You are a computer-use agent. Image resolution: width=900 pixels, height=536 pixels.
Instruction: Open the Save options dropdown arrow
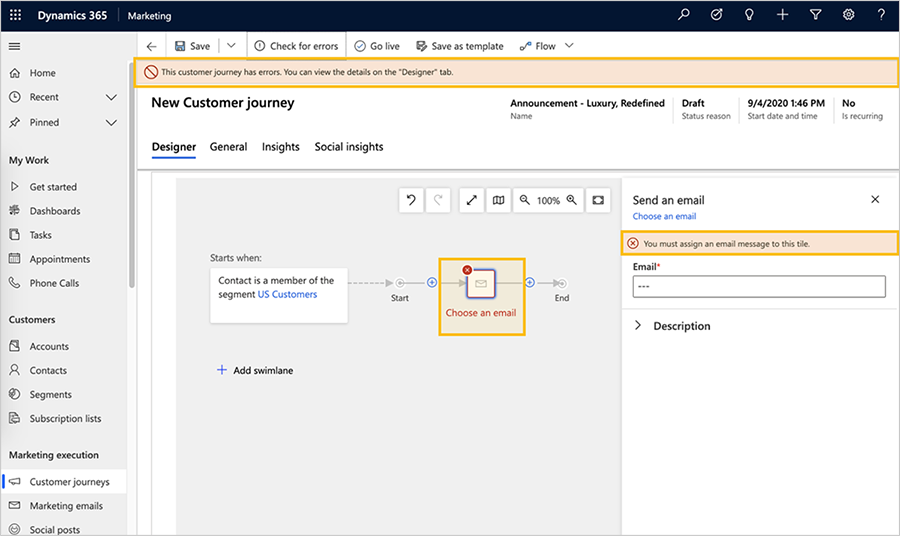click(231, 46)
